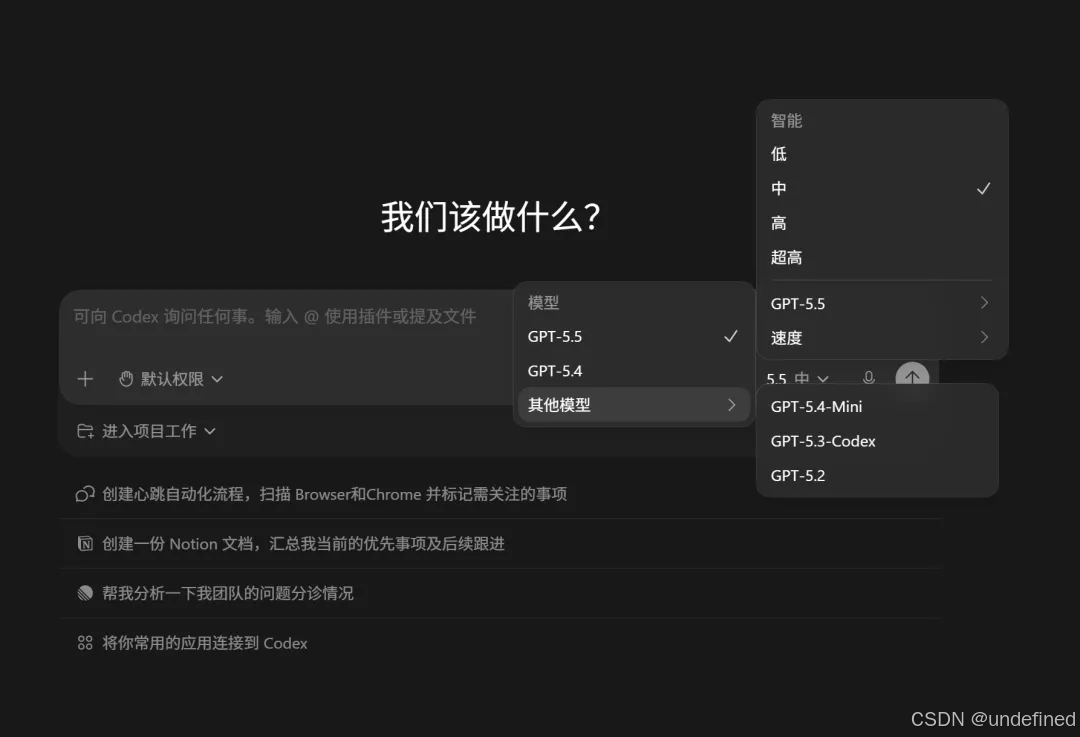Select GPT-5.3-Codex model
The width and height of the screenshot is (1080, 737).
pyautogui.click(x=877, y=441)
